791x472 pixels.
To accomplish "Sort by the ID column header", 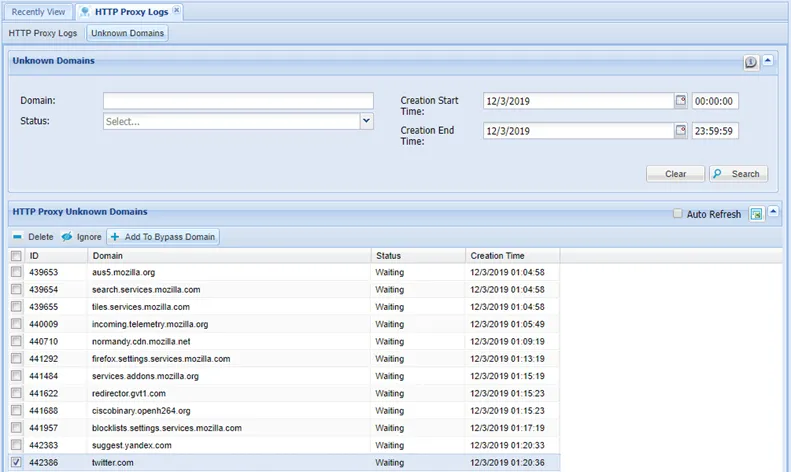I will point(55,256).
